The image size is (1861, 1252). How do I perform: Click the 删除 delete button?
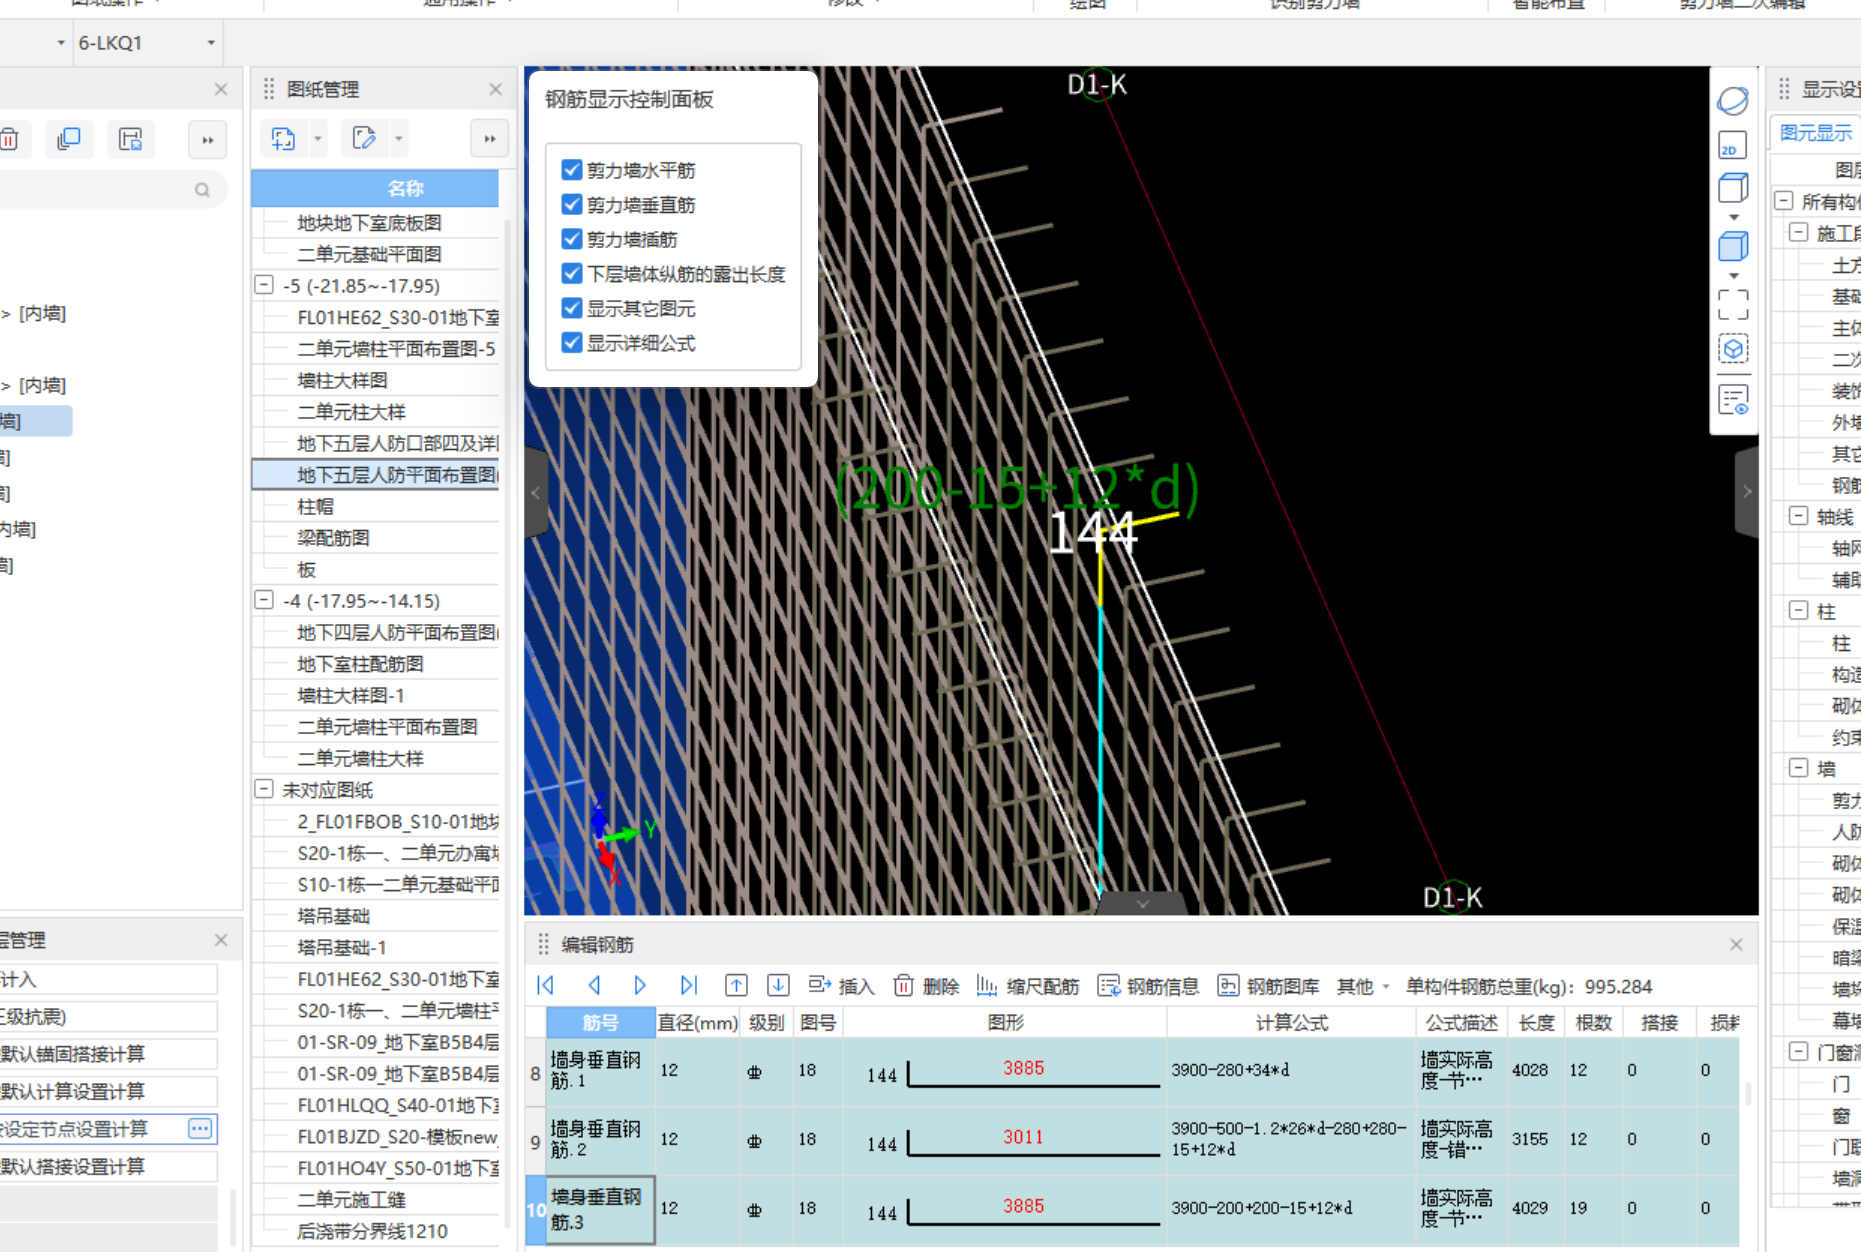(x=926, y=986)
